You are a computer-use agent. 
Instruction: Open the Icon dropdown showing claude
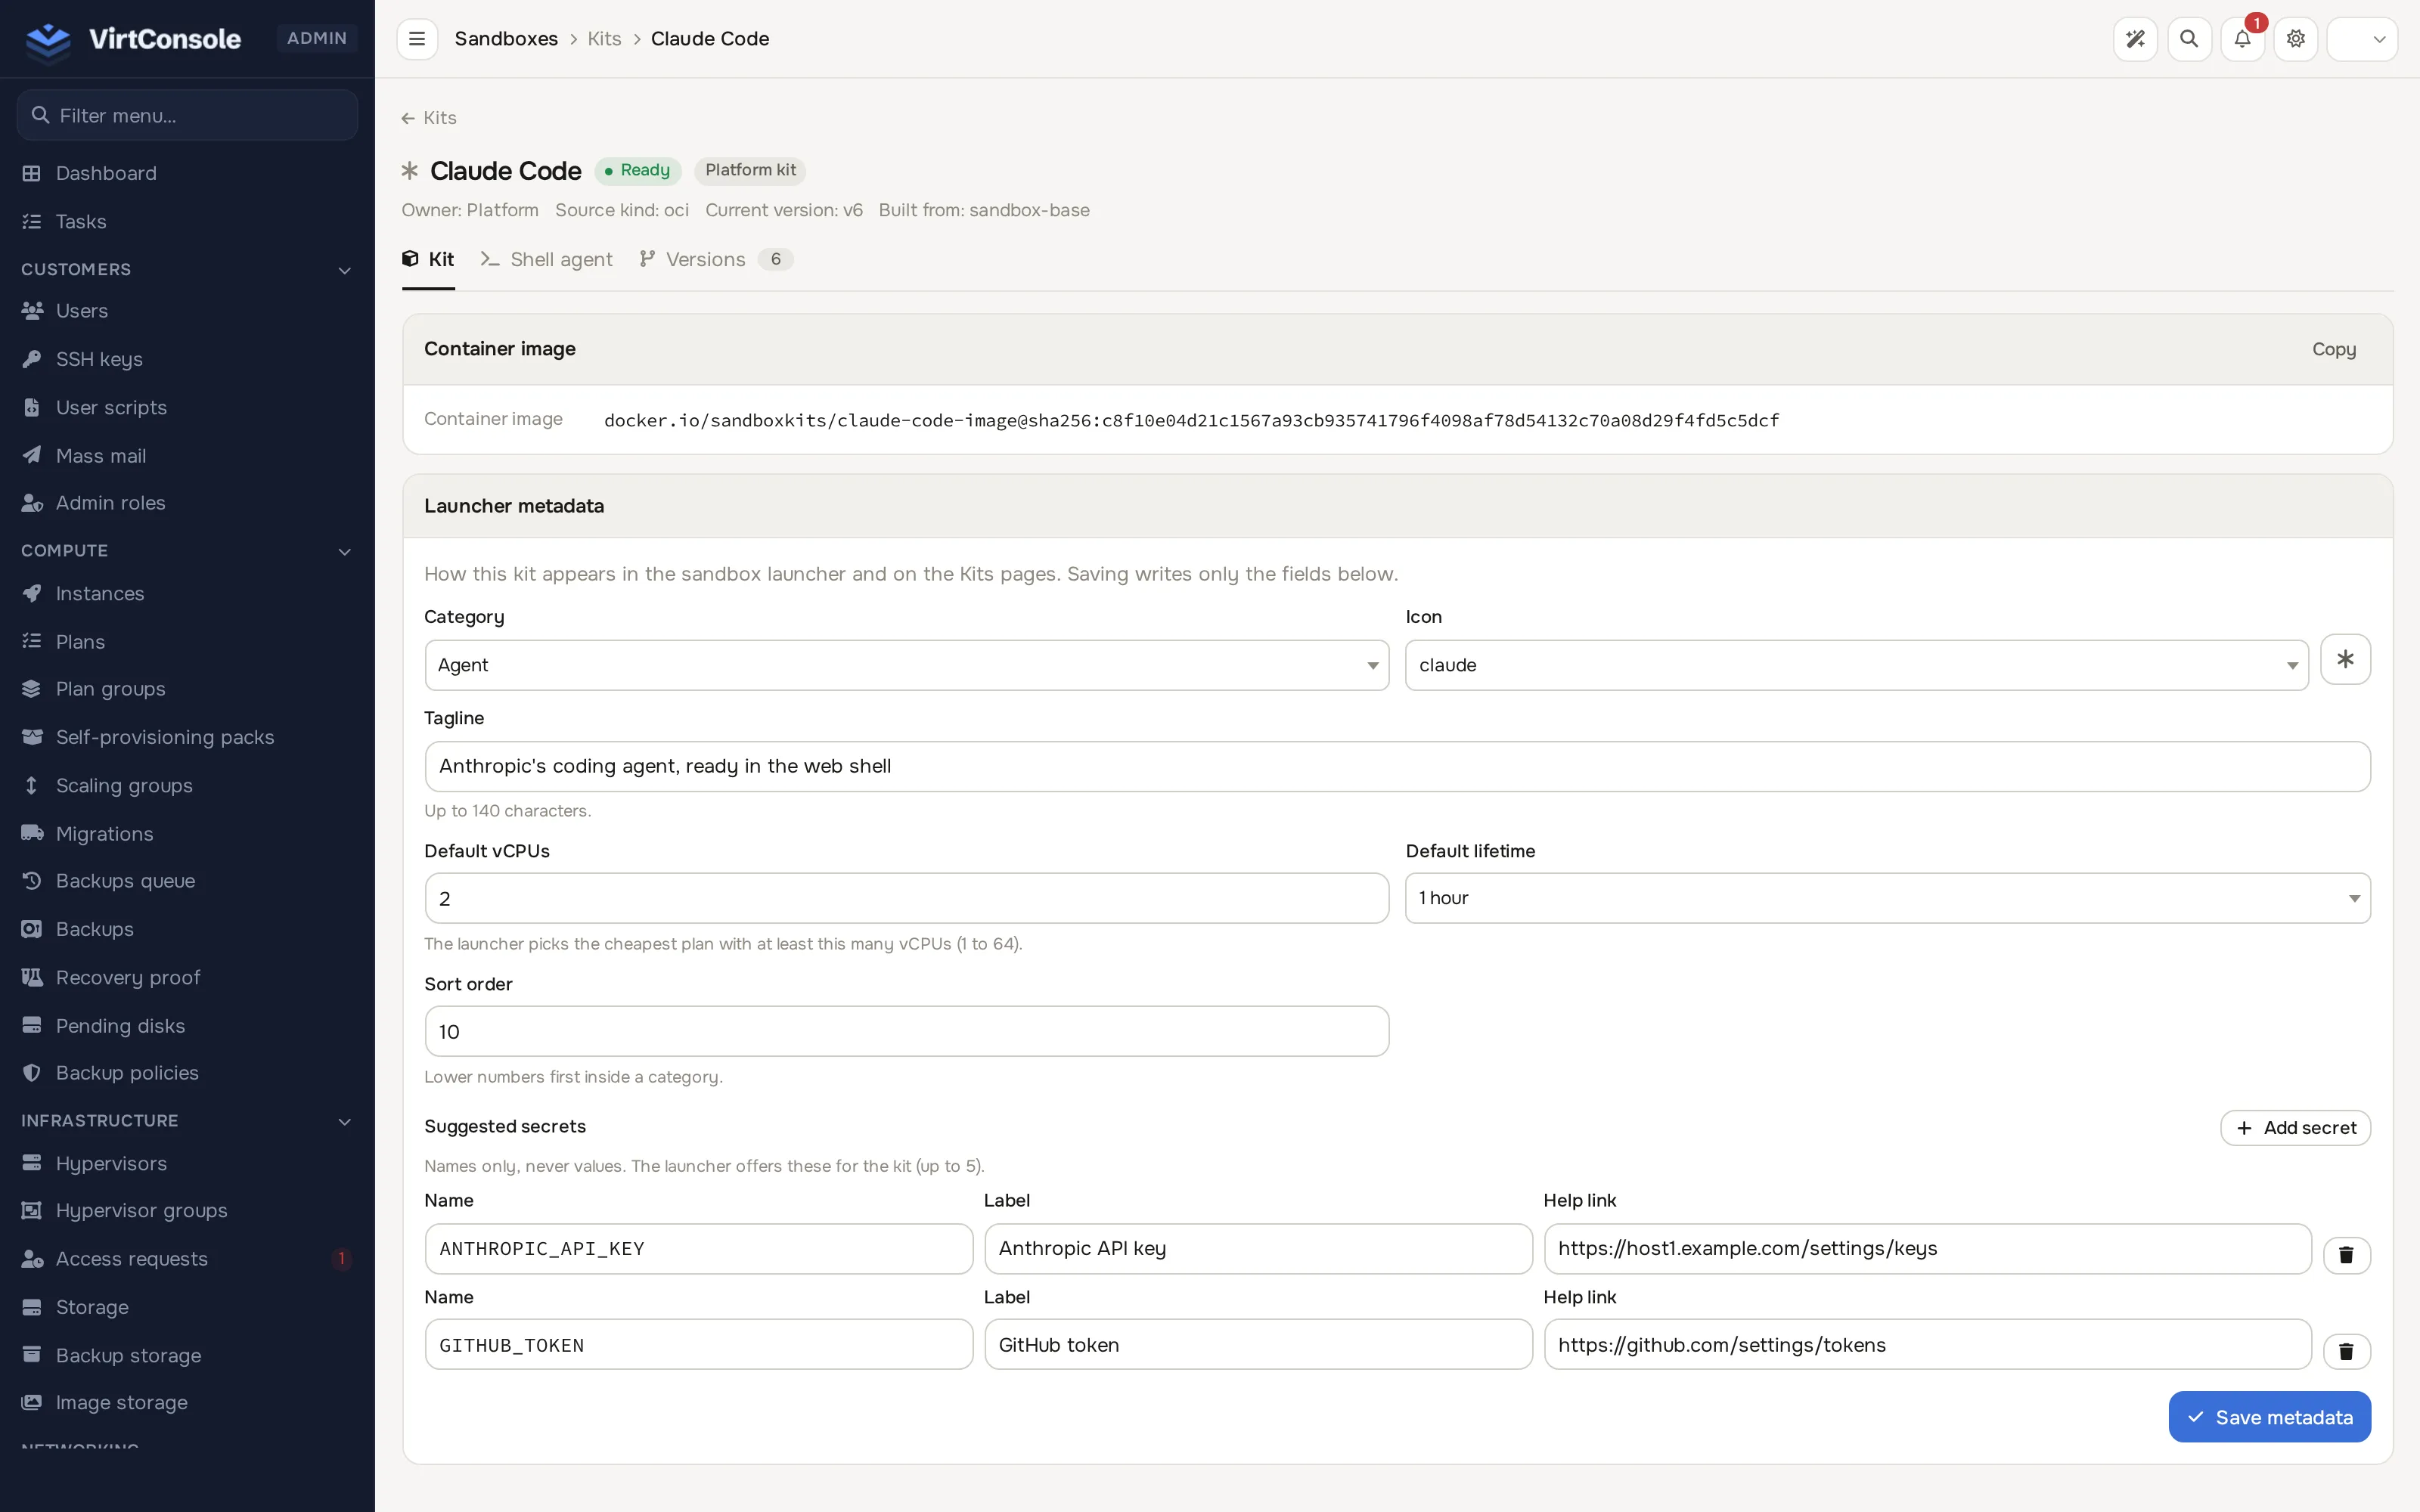pyautogui.click(x=1856, y=665)
